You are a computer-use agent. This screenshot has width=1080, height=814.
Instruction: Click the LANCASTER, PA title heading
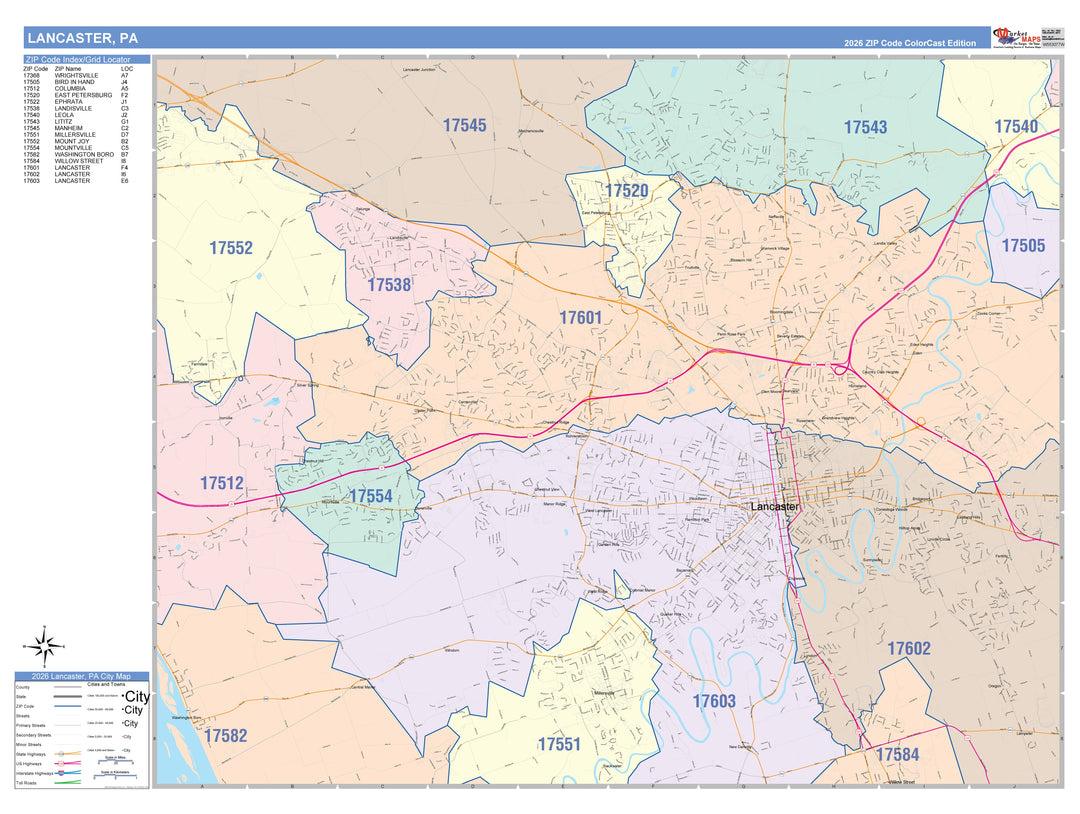[x=83, y=38]
